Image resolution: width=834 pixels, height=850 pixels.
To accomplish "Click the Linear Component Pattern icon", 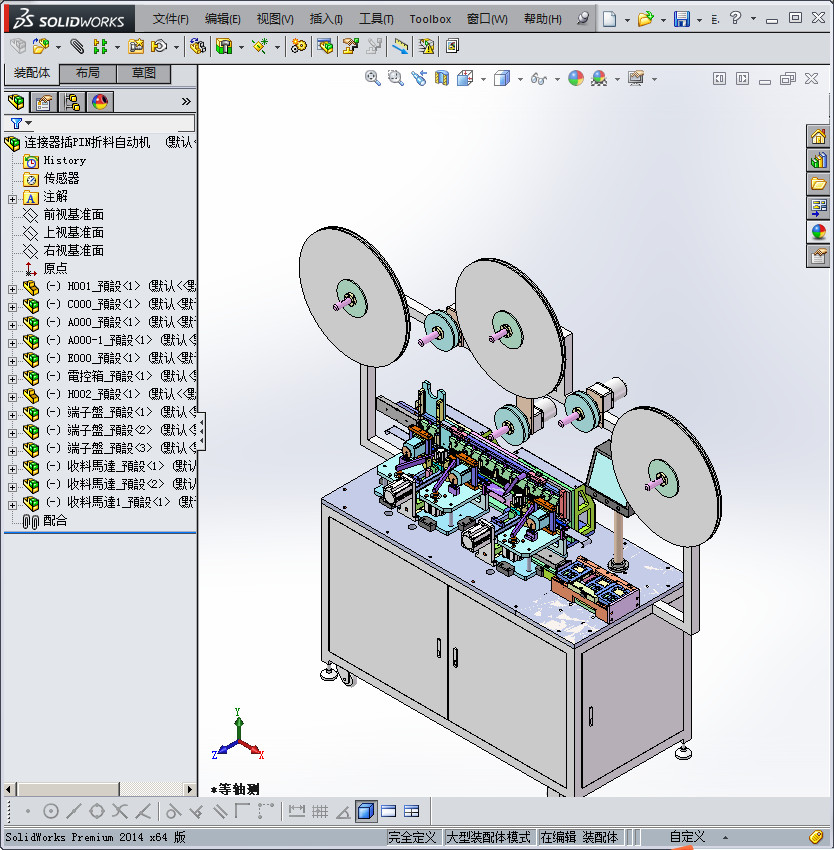I will (100, 46).
